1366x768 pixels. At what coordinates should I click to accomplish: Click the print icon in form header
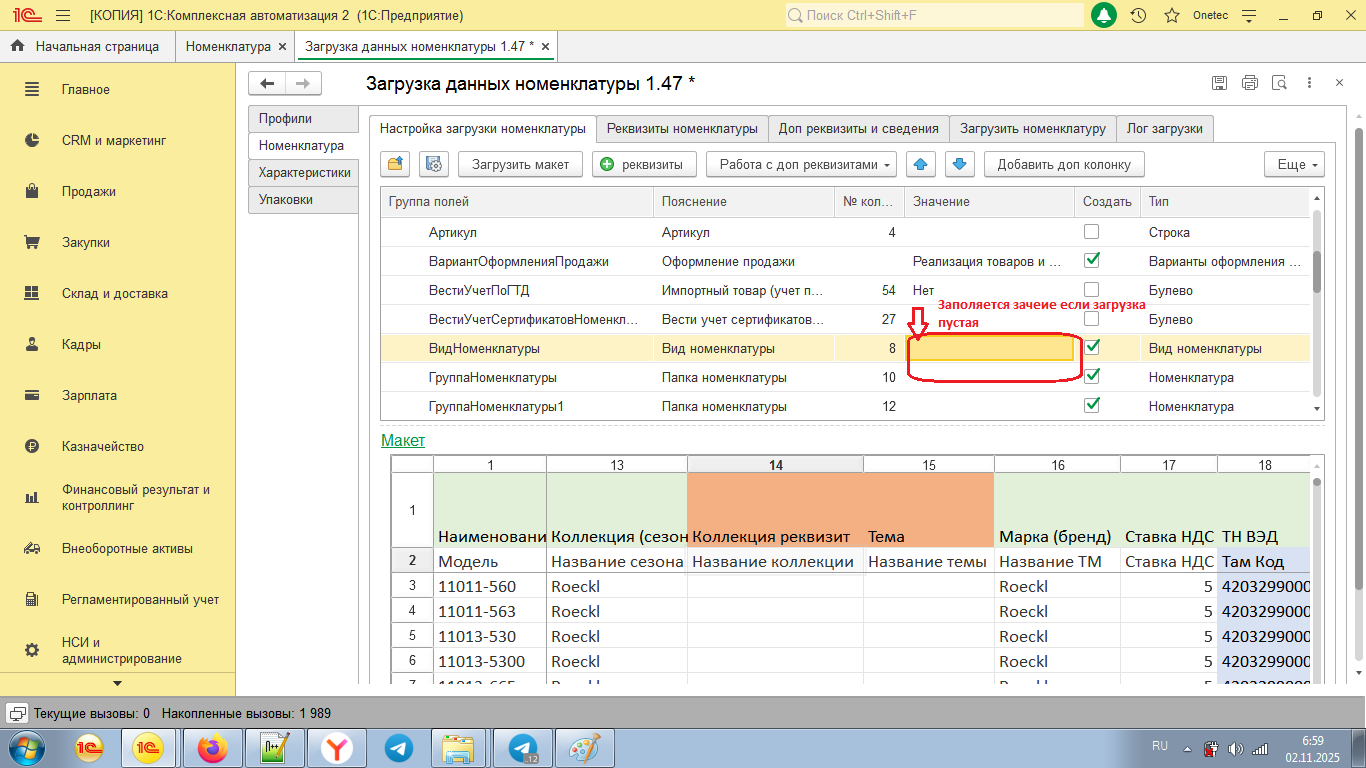pos(1249,84)
